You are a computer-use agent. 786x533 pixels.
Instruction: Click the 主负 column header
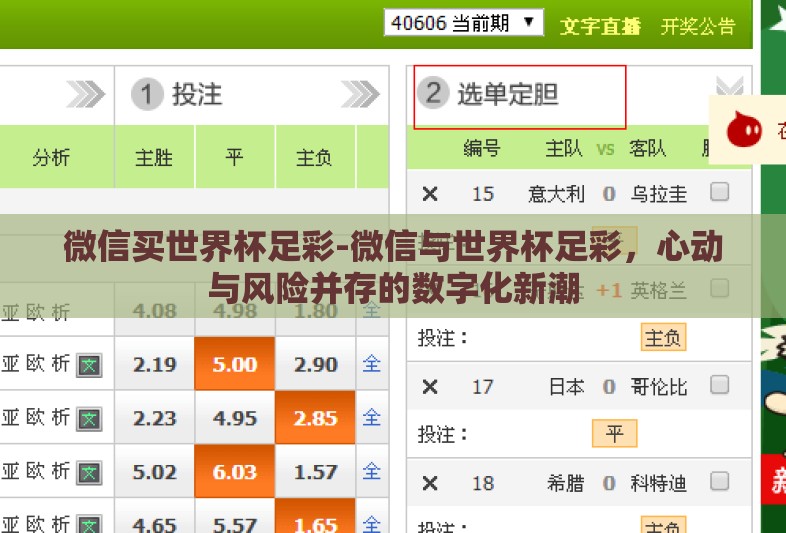(314, 157)
